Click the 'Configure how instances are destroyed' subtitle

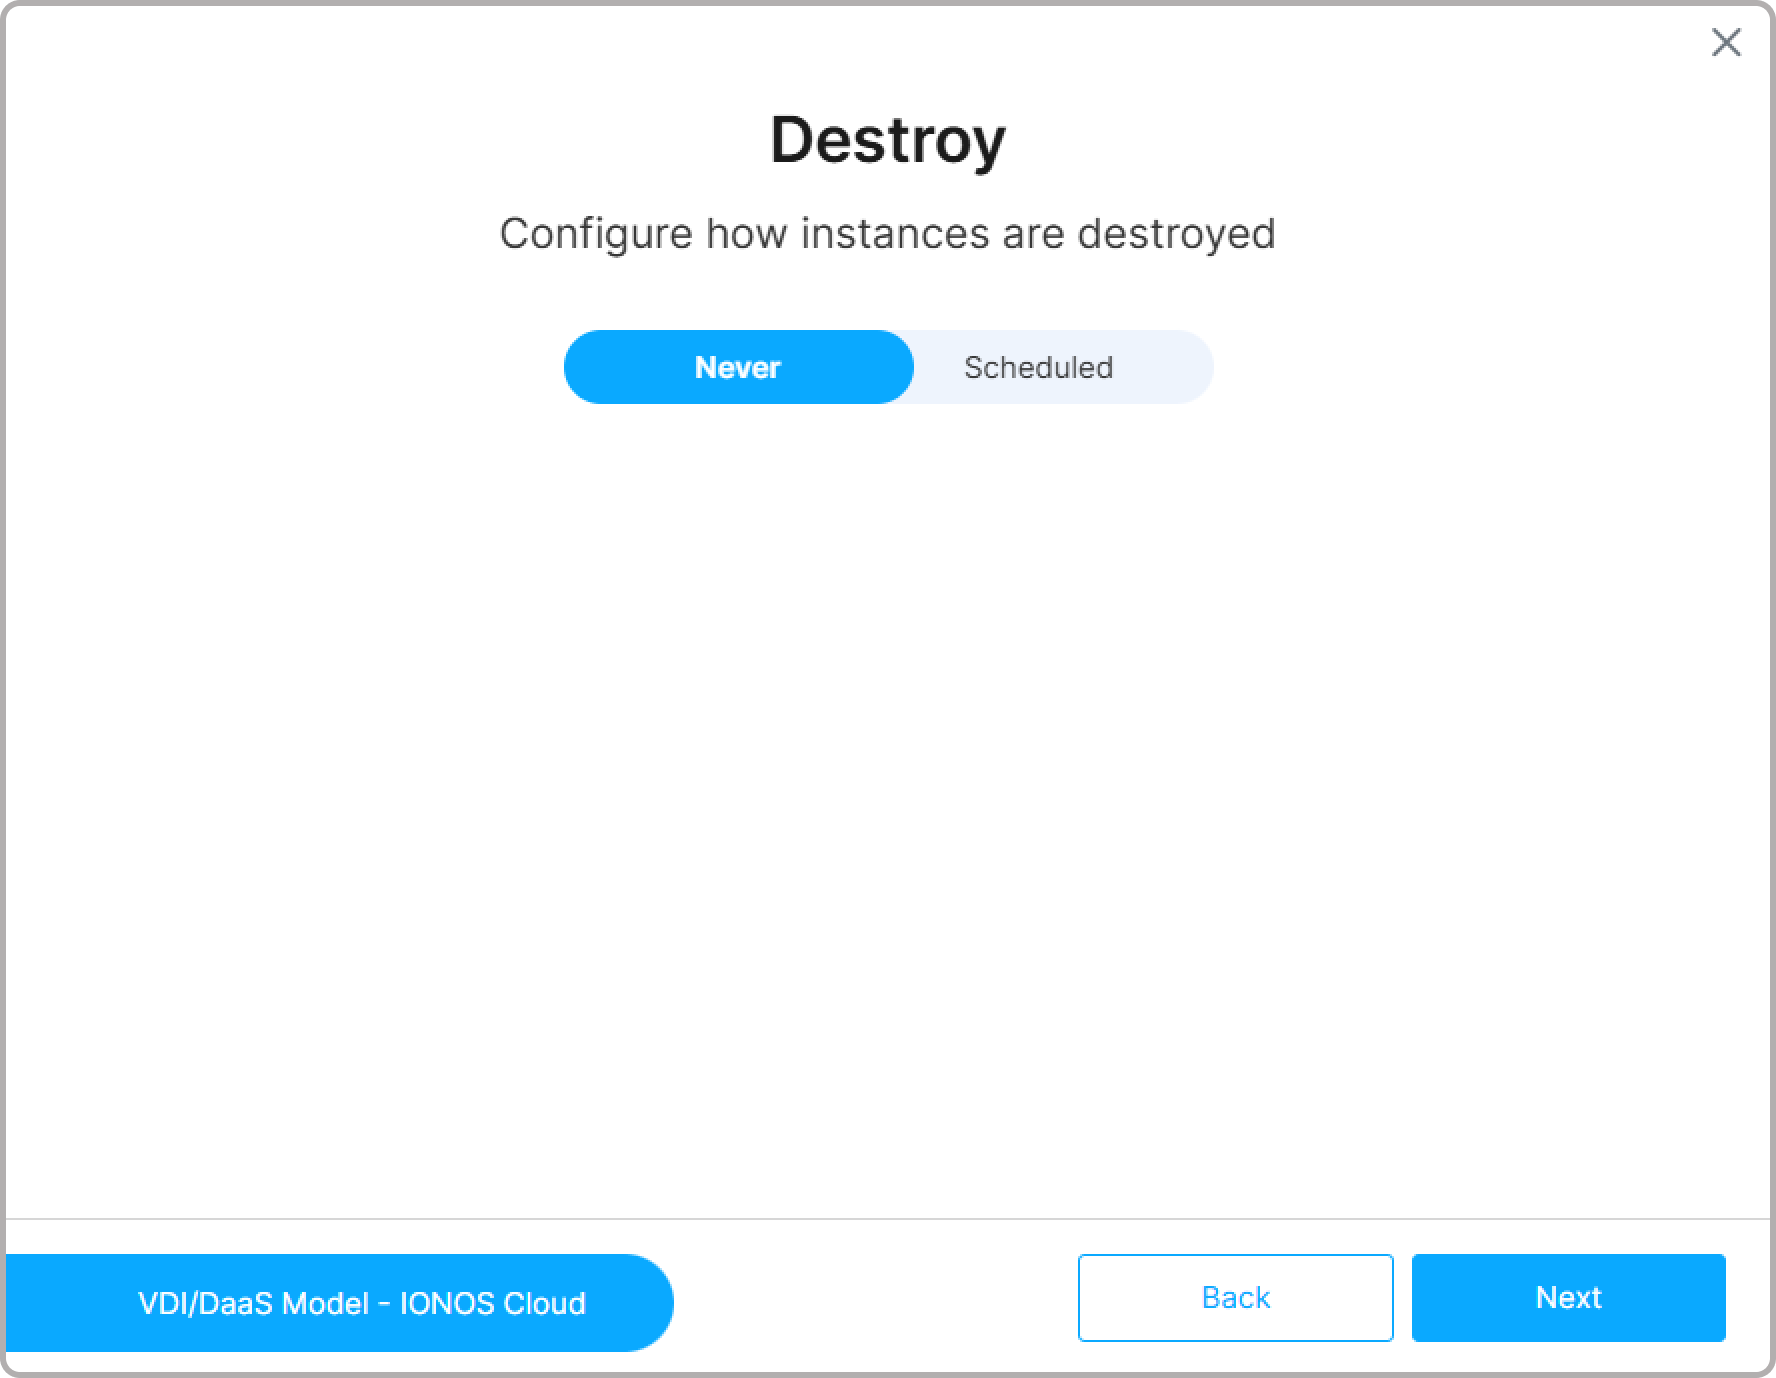[887, 233]
